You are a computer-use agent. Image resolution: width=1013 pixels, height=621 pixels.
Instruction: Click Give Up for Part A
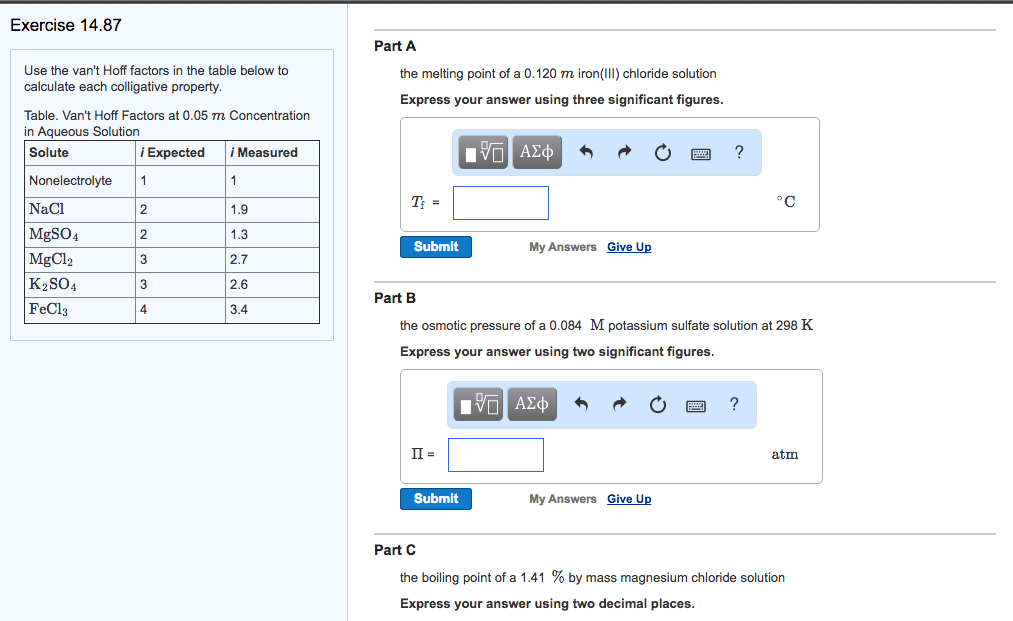pos(628,246)
